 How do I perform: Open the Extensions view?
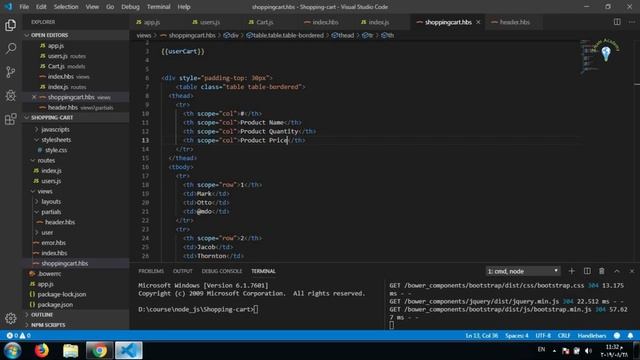click(x=11, y=119)
